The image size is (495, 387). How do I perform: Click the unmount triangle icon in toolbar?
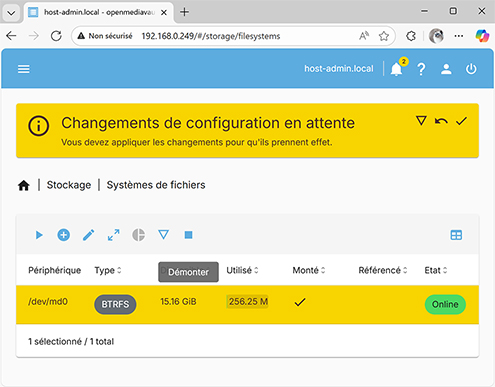point(163,235)
